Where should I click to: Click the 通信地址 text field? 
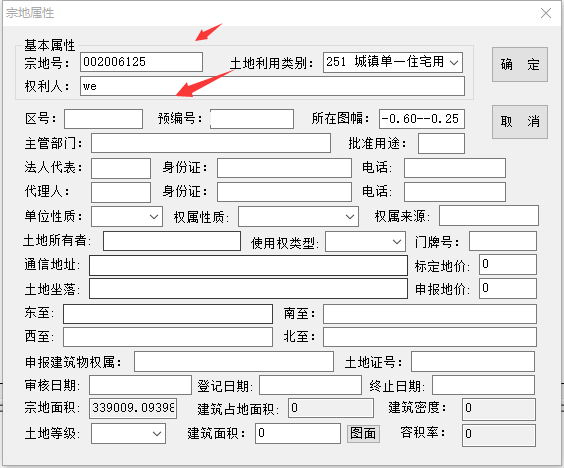click(248, 265)
